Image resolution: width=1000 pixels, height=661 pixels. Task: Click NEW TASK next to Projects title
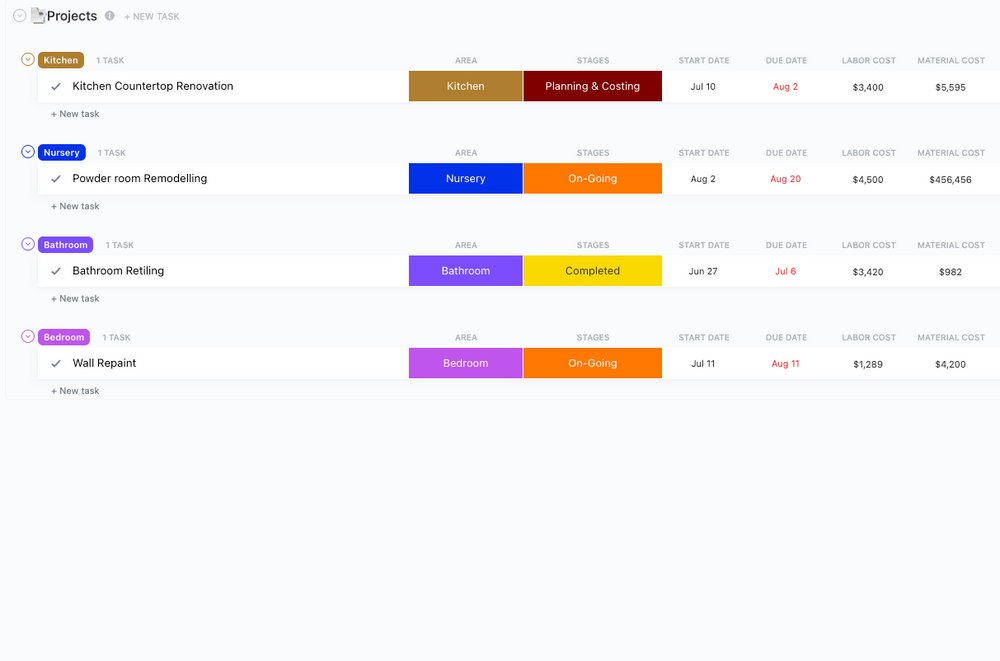tap(151, 16)
